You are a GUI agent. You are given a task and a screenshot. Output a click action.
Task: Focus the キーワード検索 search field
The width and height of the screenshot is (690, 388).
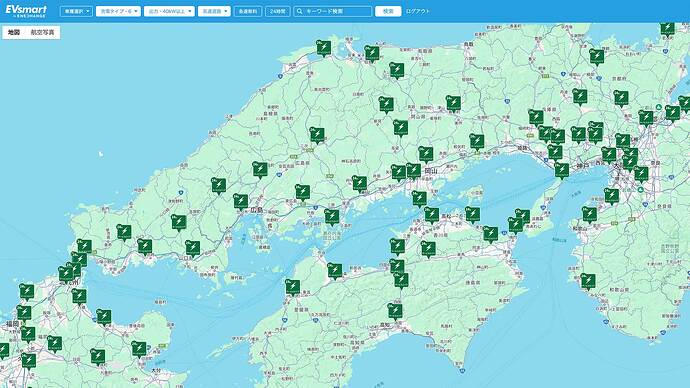tap(333, 11)
